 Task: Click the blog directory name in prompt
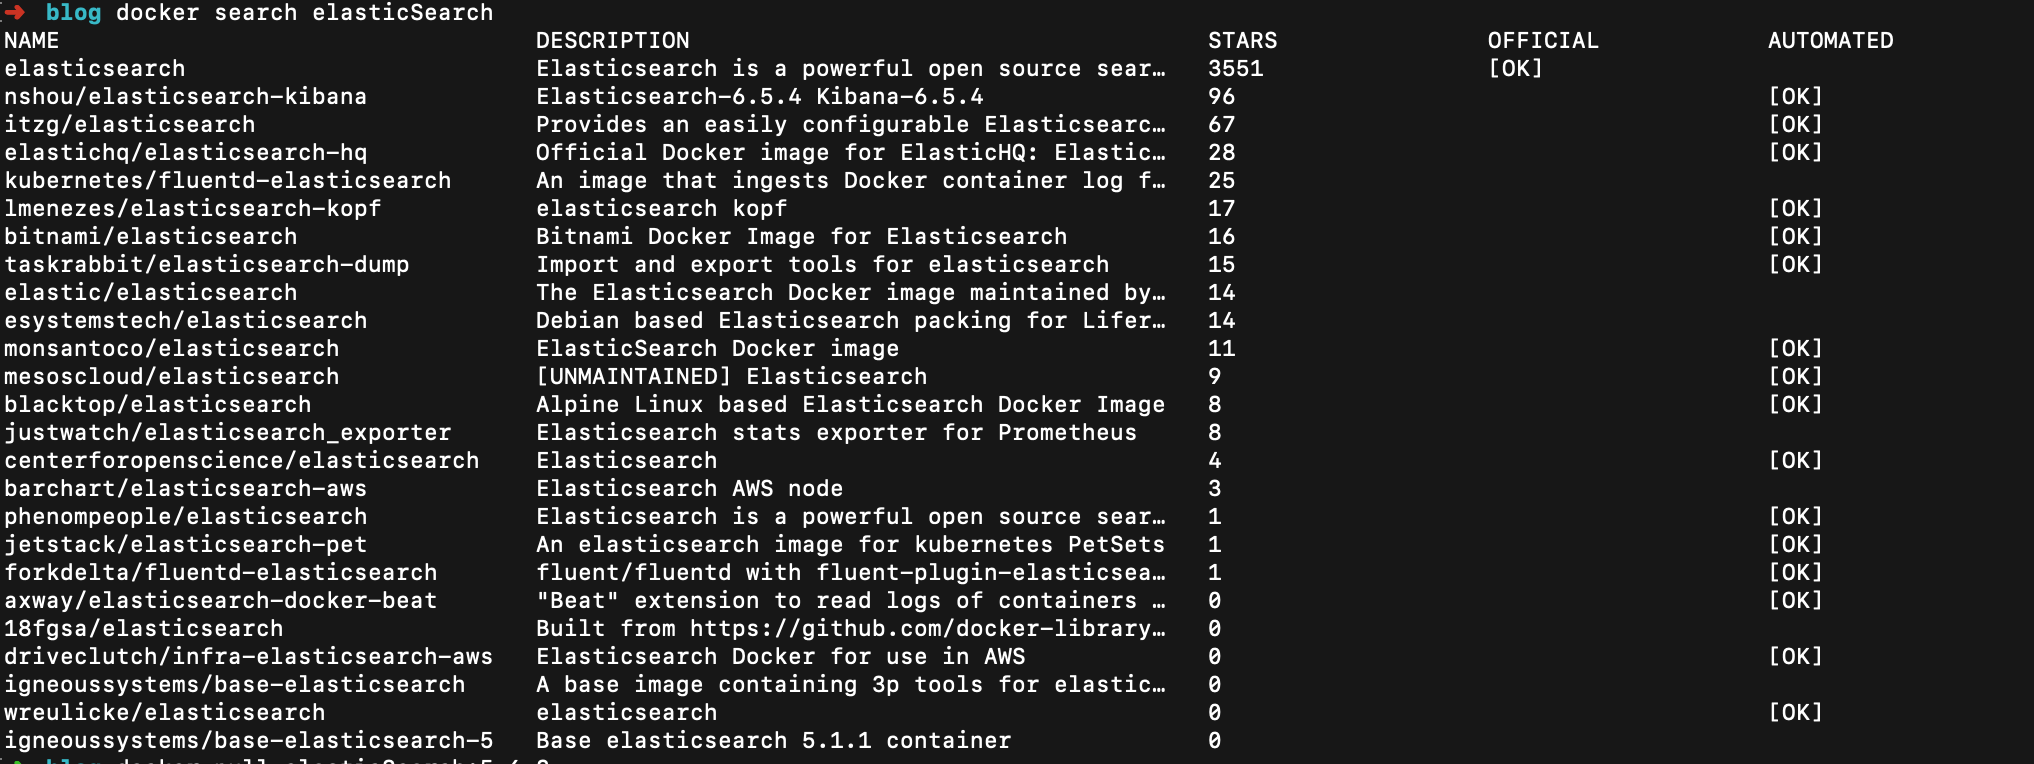pos(73,12)
